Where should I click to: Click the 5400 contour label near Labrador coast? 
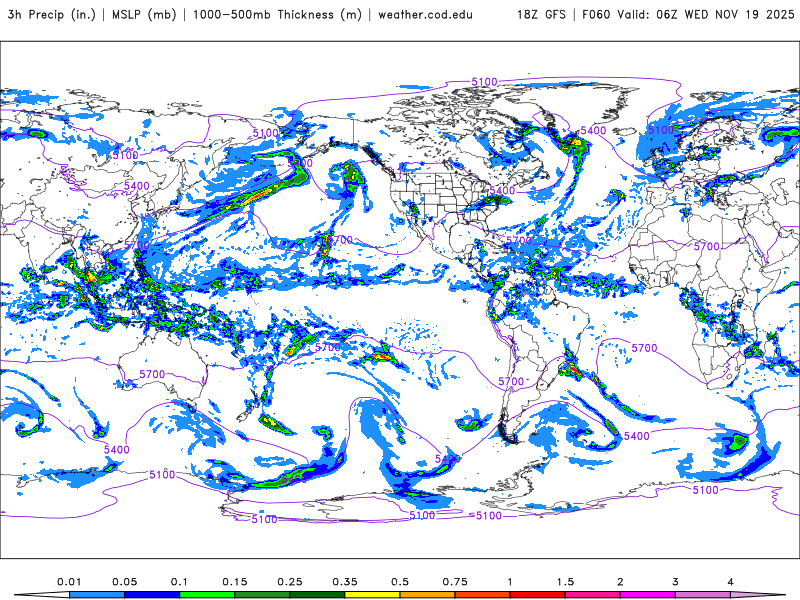[x=593, y=130]
